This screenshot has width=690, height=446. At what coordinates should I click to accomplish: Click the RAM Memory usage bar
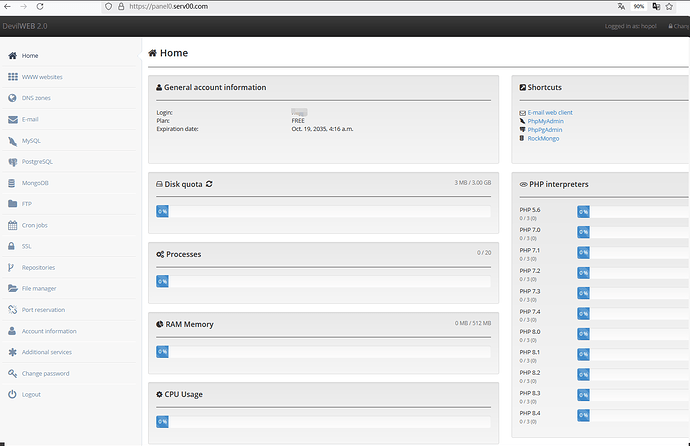[x=323, y=352]
